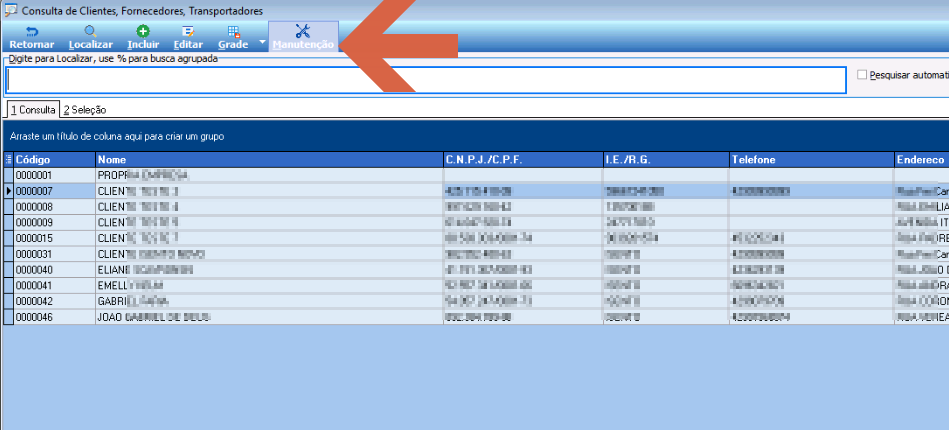Enable Pesquisar automaticamente checkbox
This screenshot has height=430, width=949.
[x=862, y=75]
